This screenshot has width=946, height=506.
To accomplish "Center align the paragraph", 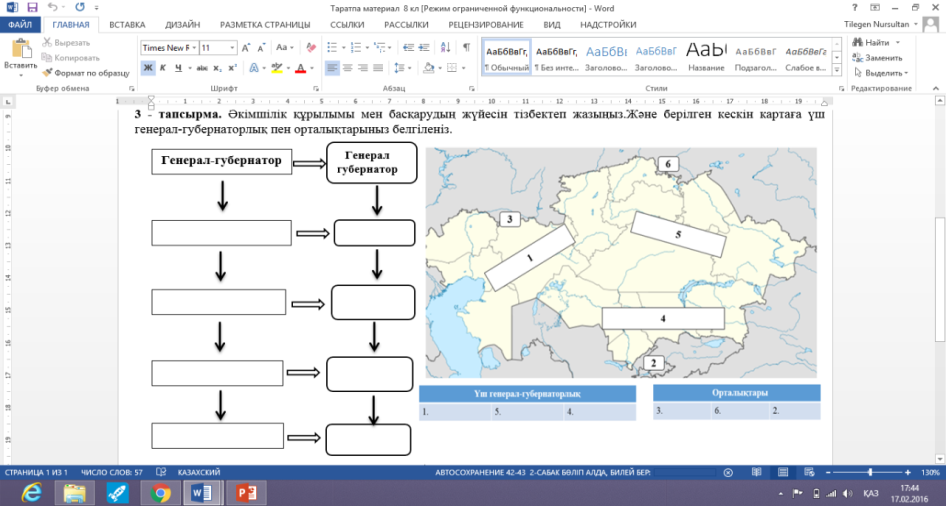I will (x=348, y=68).
